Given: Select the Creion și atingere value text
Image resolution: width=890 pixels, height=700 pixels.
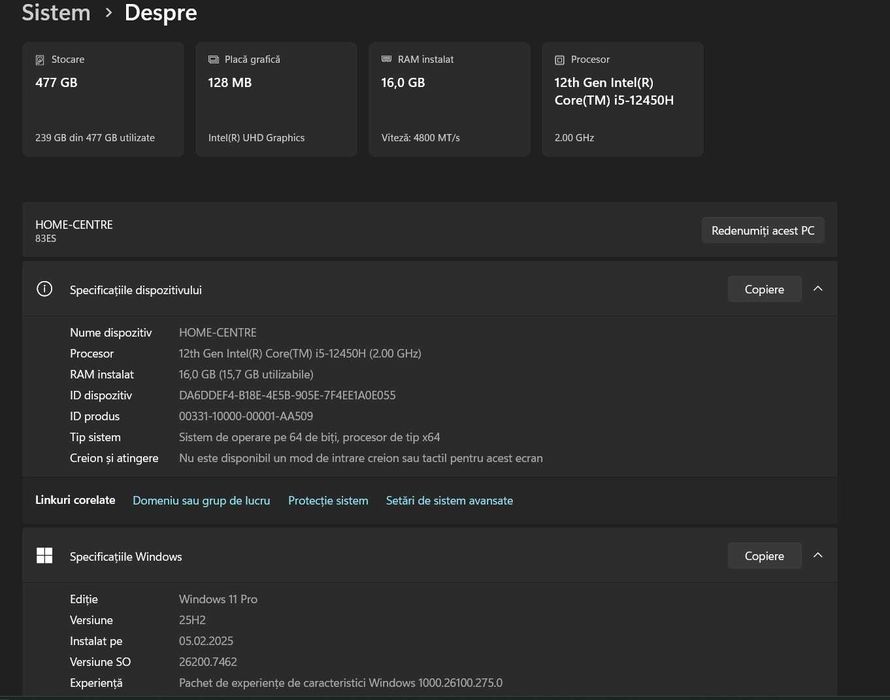Looking at the screenshot, I should click(x=361, y=458).
